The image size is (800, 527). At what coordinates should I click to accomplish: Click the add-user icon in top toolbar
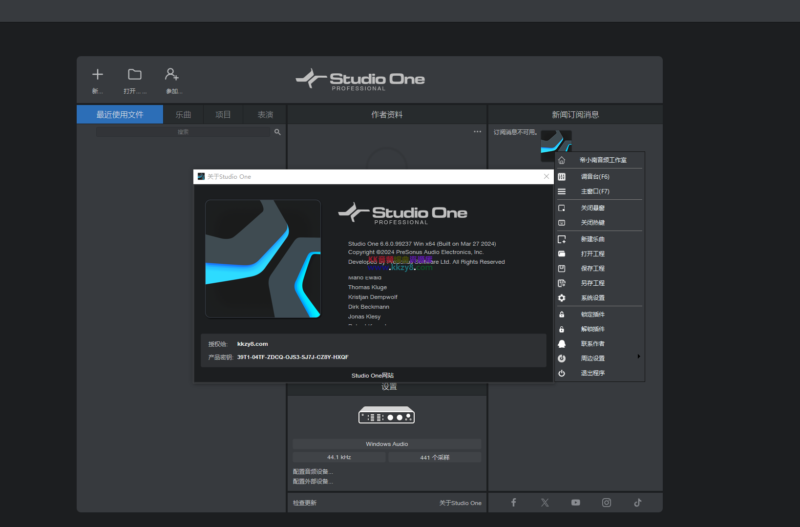coord(172,74)
